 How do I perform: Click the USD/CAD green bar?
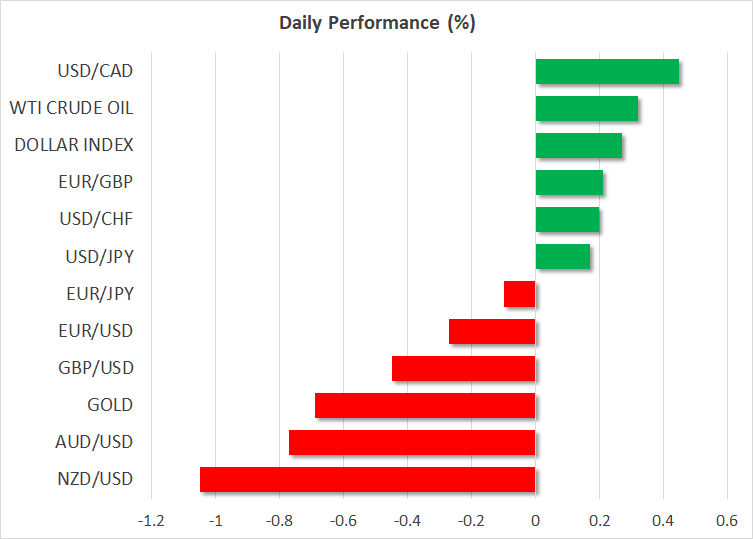click(607, 72)
